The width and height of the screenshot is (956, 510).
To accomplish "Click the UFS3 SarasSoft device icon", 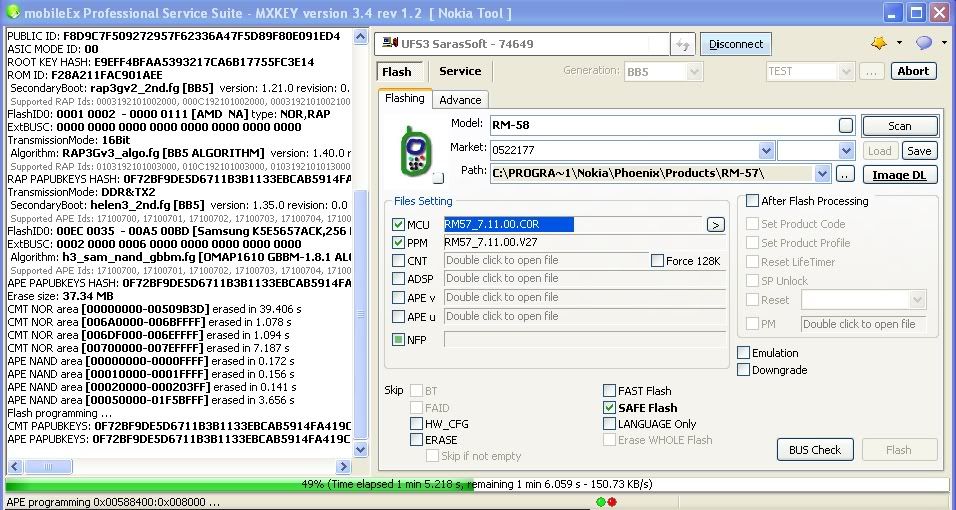I will pos(391,44).
